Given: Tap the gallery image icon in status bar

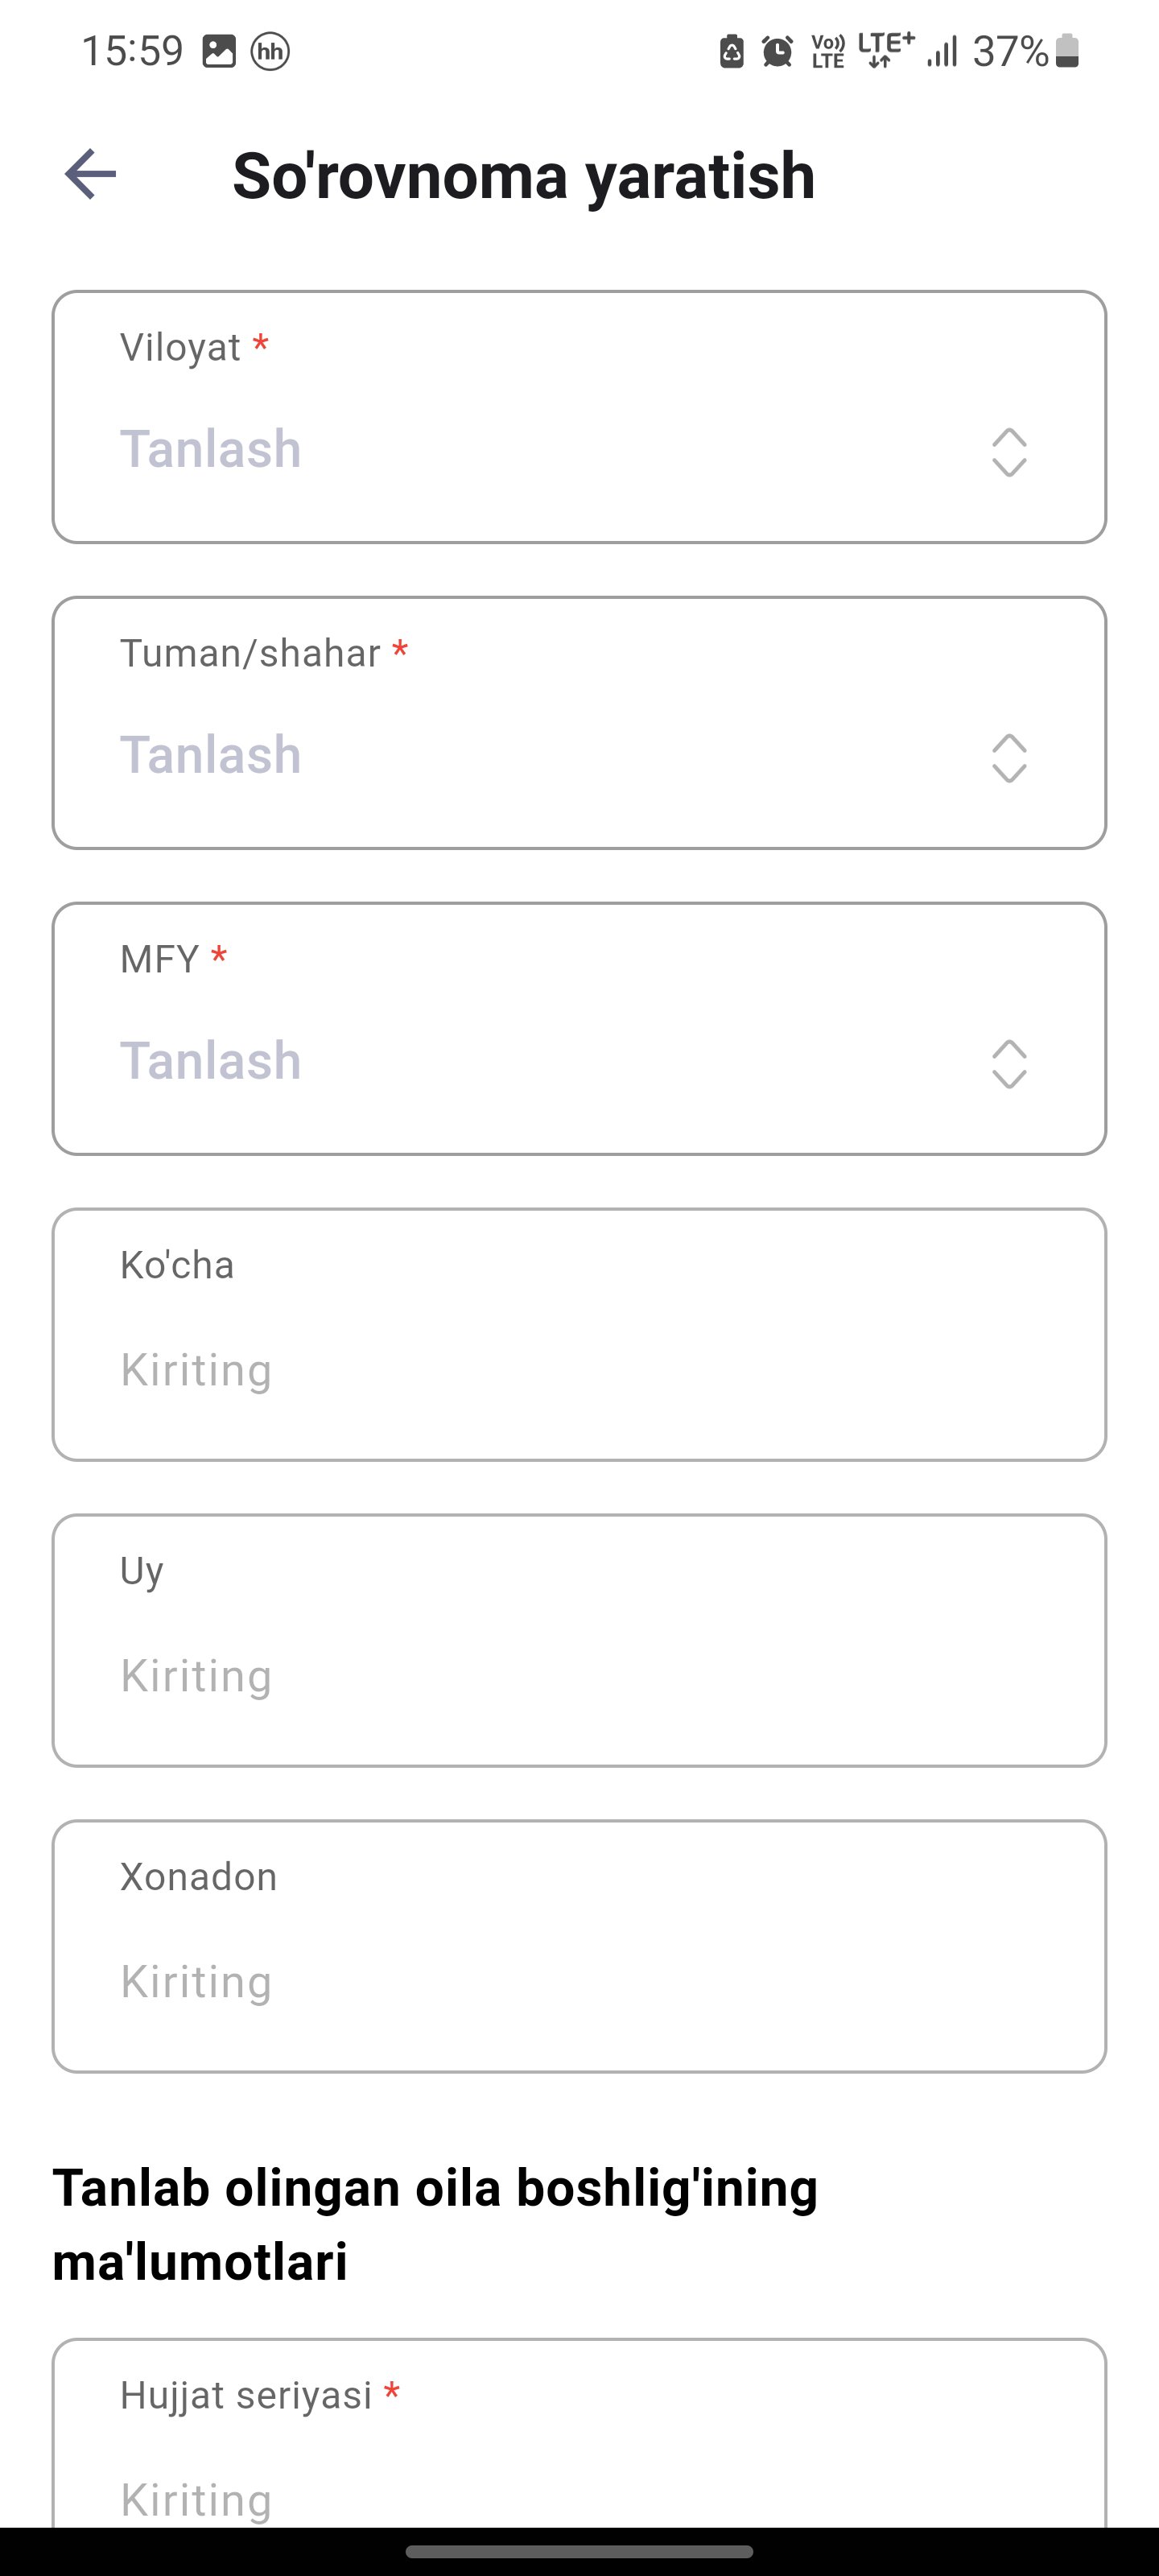Looking at the screenshot, I should [219, 51].
